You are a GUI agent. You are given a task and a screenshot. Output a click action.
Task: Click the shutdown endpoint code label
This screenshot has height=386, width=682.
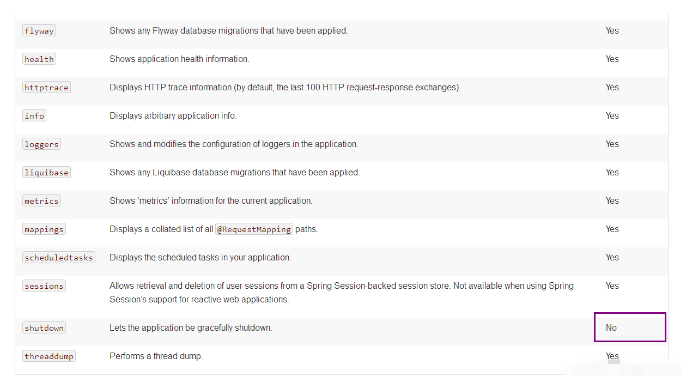44,328
